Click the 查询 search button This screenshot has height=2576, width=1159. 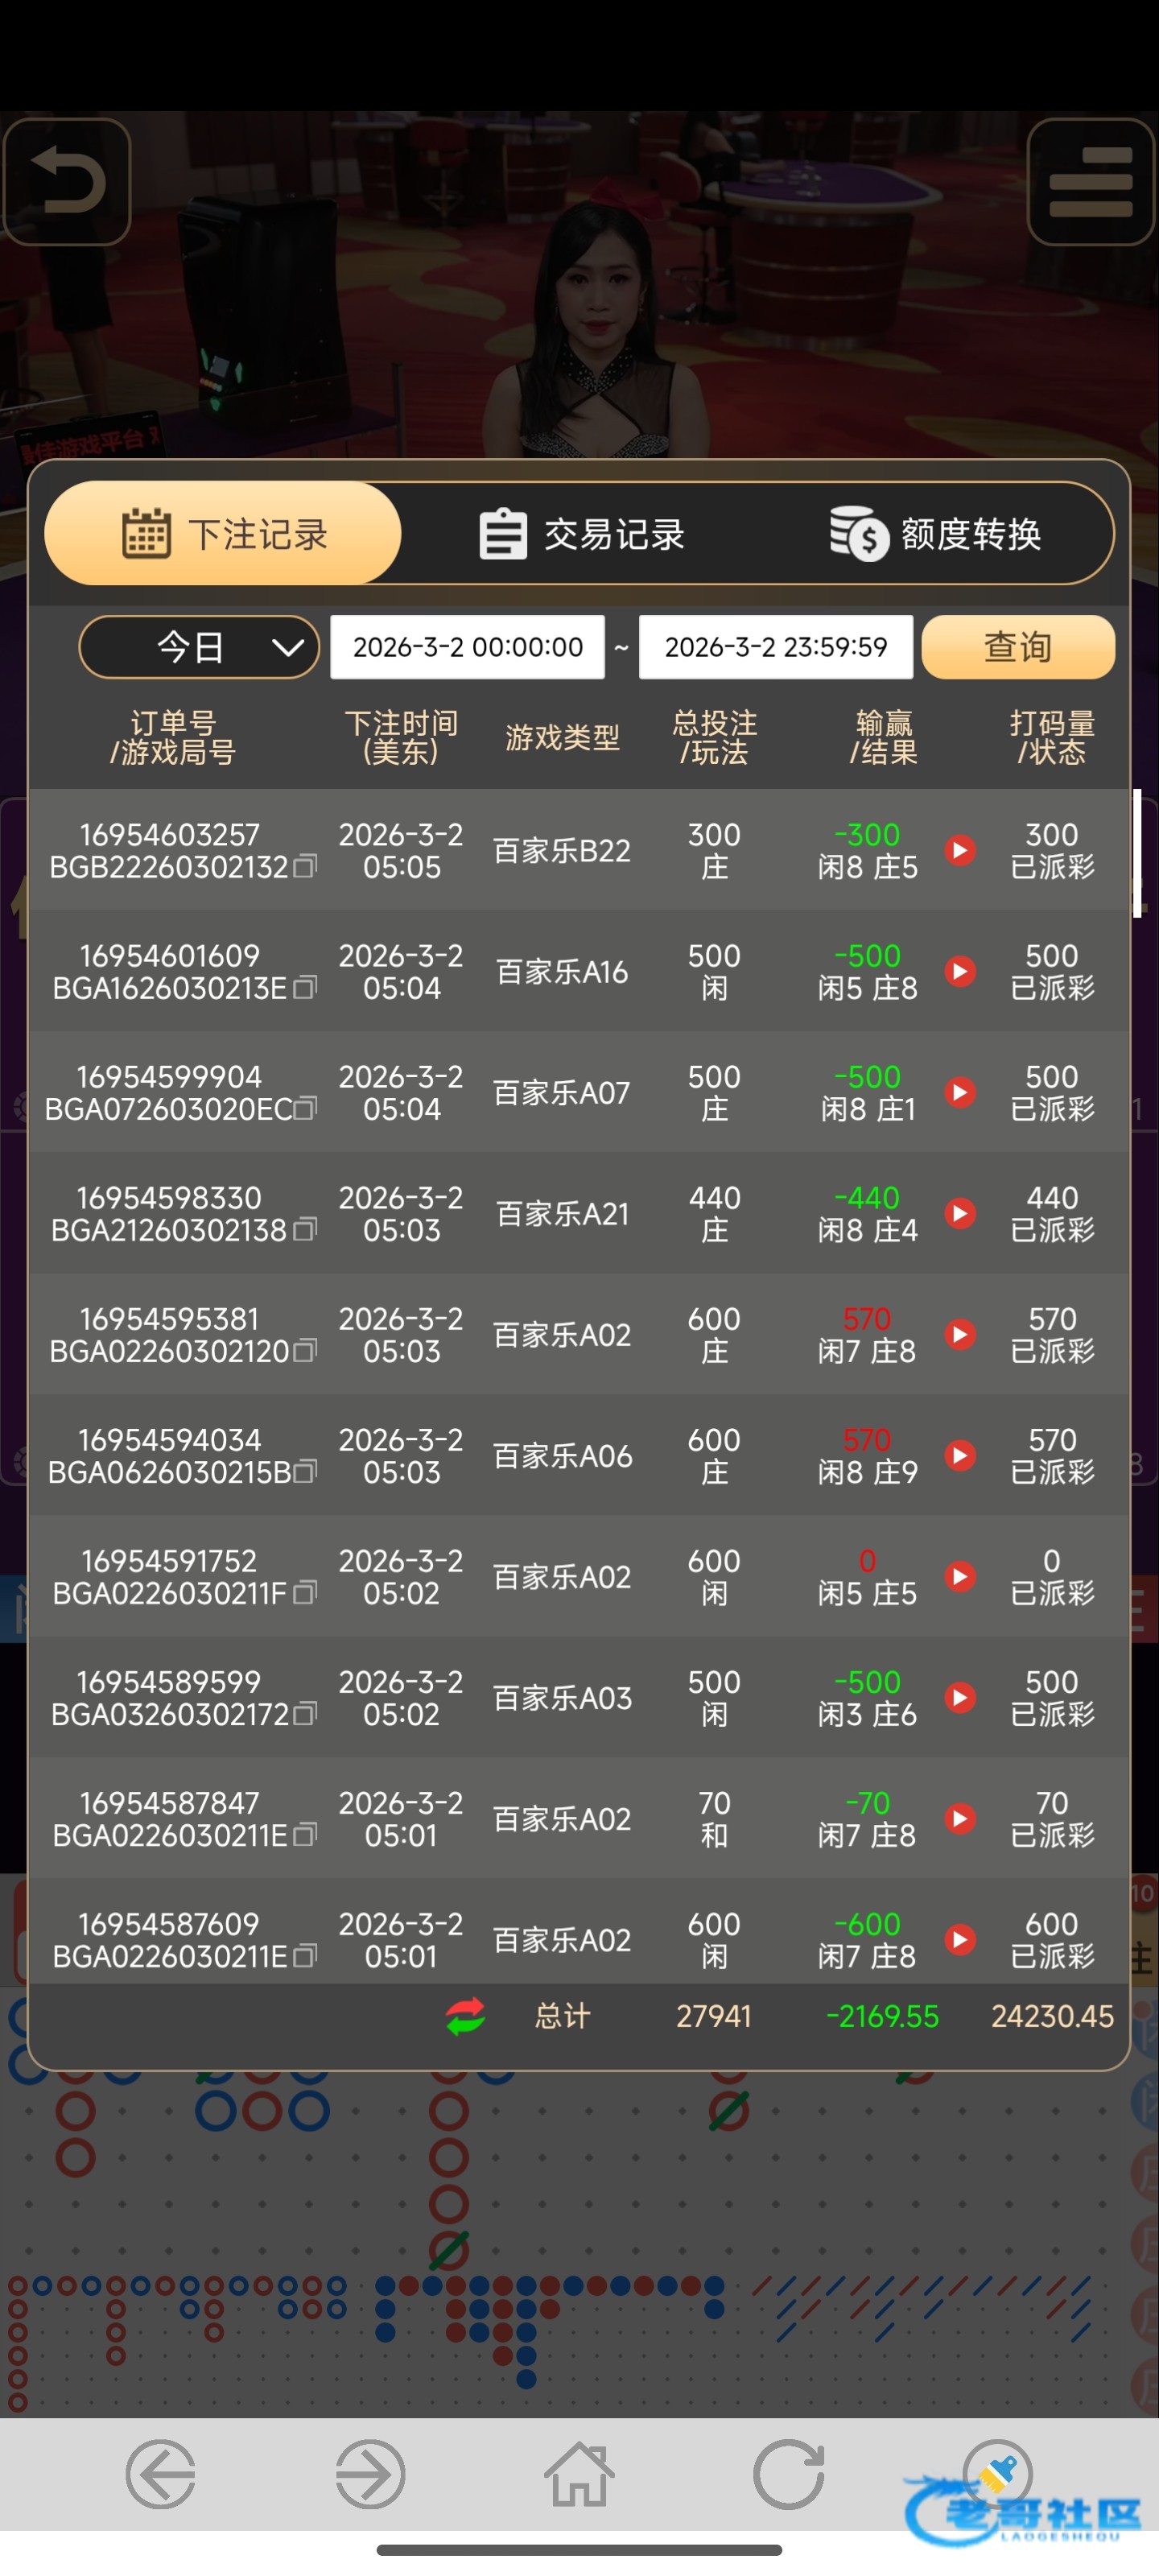pyautogui.click(x=1017, y=647)
